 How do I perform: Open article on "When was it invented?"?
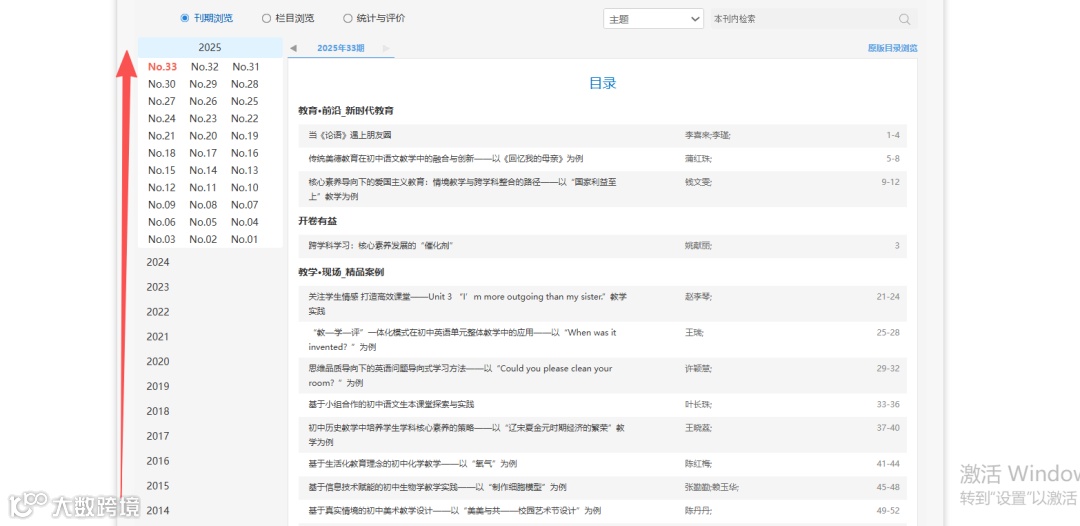[463, 339]
